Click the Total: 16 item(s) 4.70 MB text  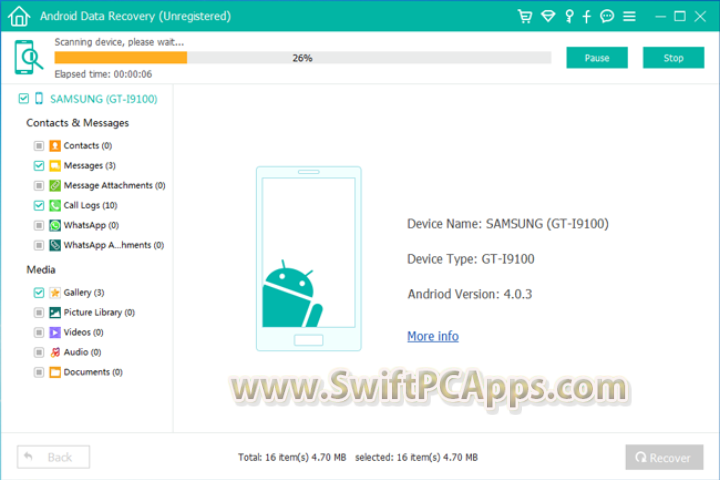(292, 457)
